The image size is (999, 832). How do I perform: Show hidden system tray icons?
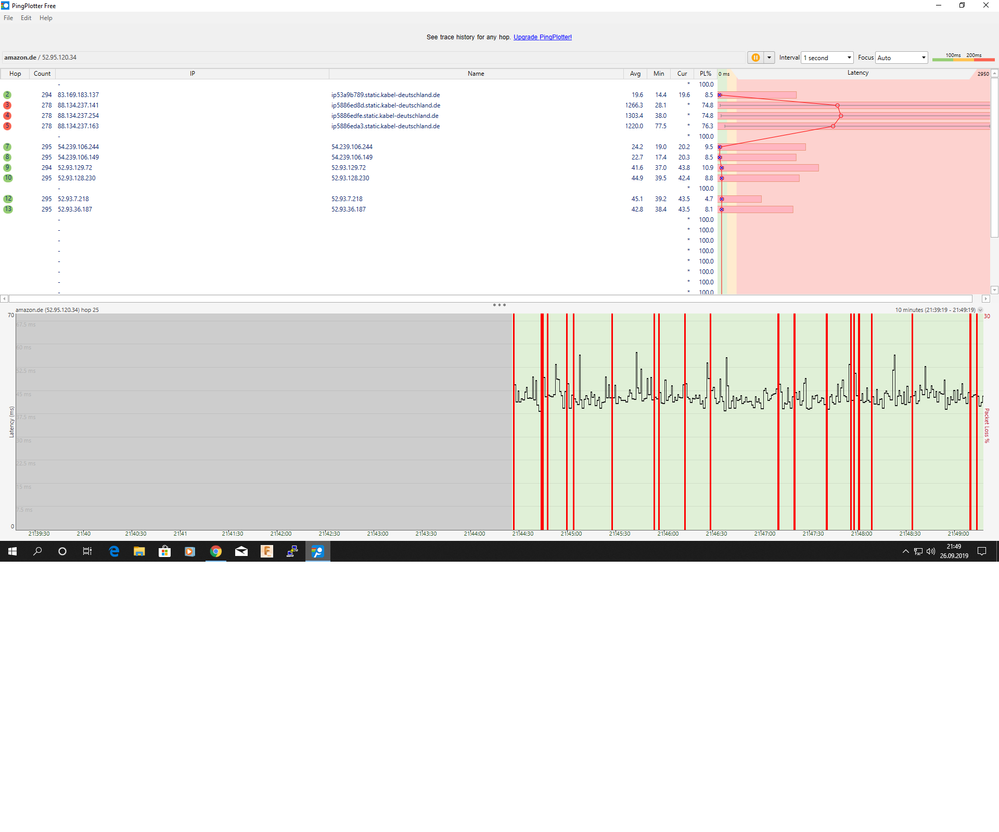pyautogui.click(x=905, y=552)
